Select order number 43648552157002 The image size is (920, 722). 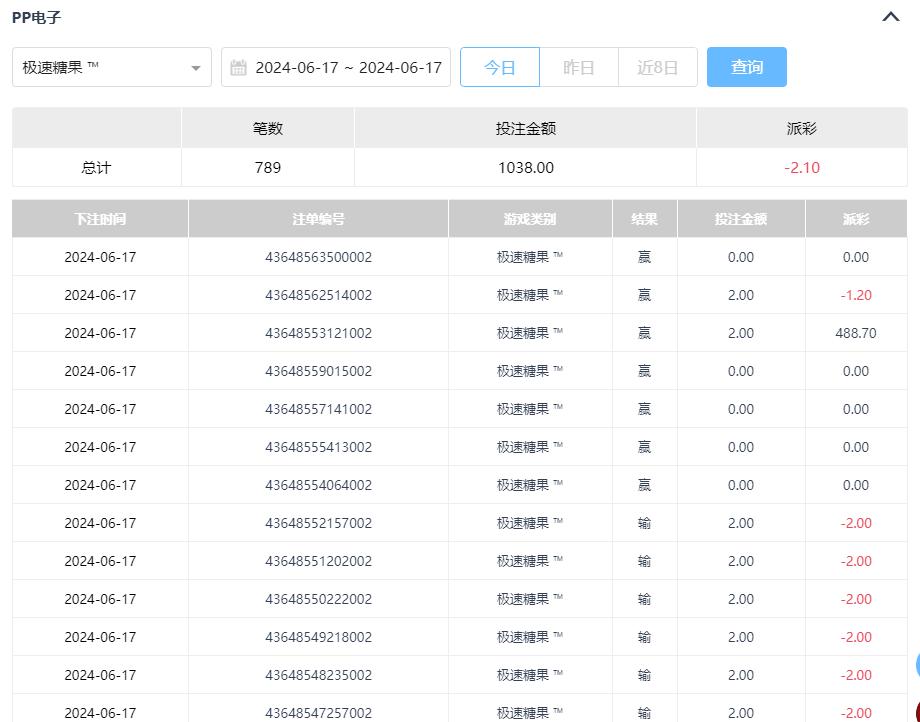tap(318, 523)
